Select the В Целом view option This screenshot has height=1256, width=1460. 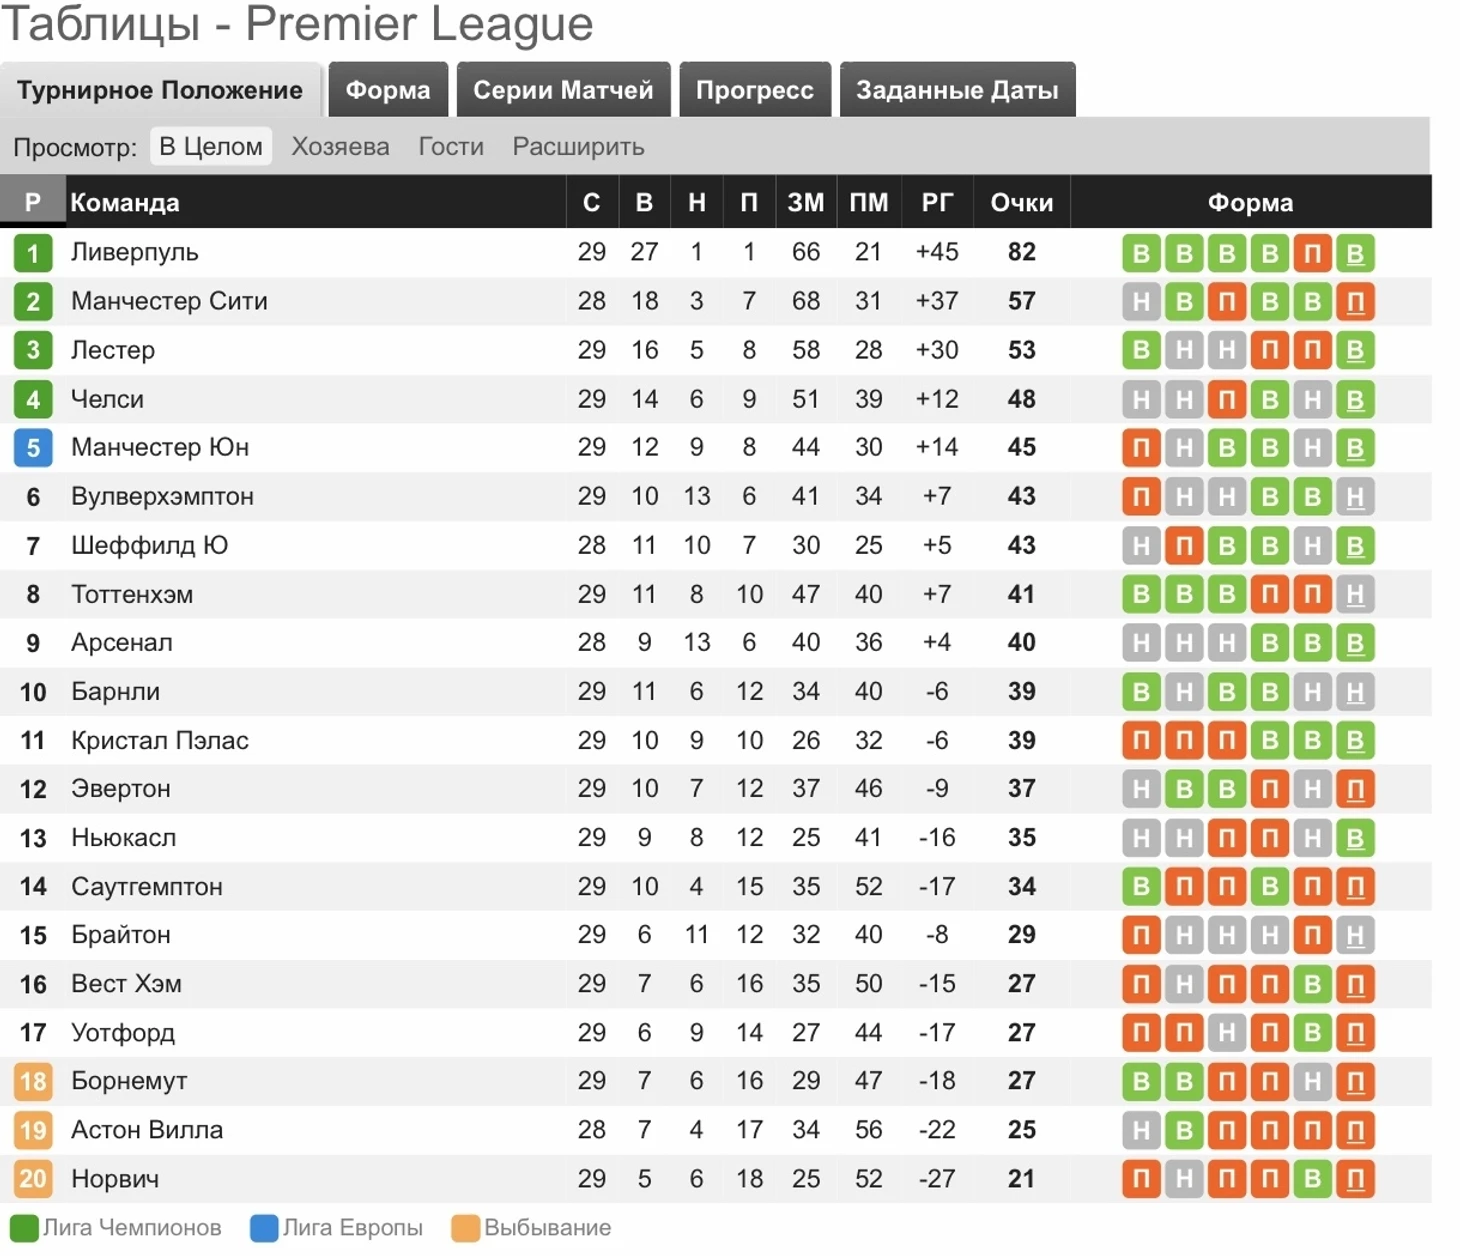(x=211, y=147)
